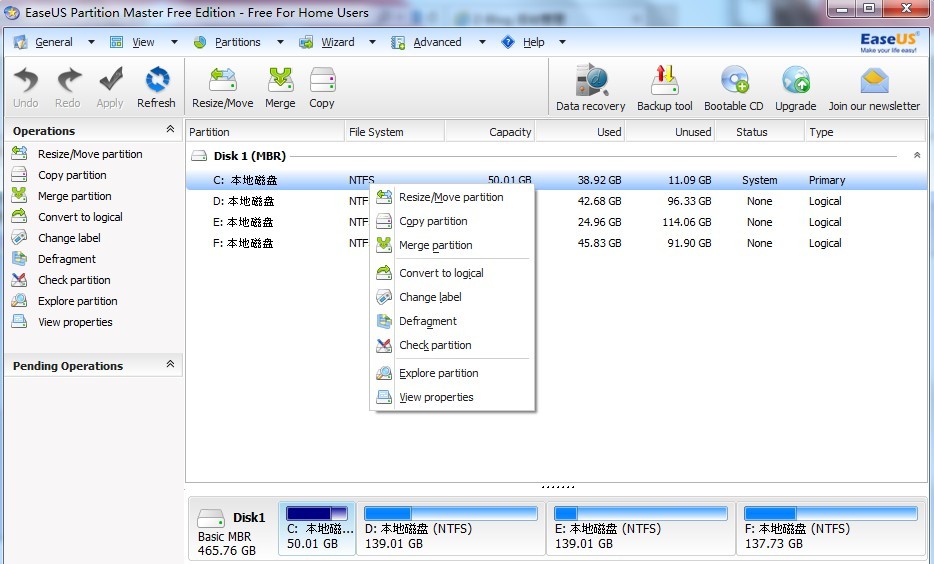Viewport: 934px width, 564px height.
Task: Collapse the Disk 1 (MBR) group
Action: [x=917, y=155]
